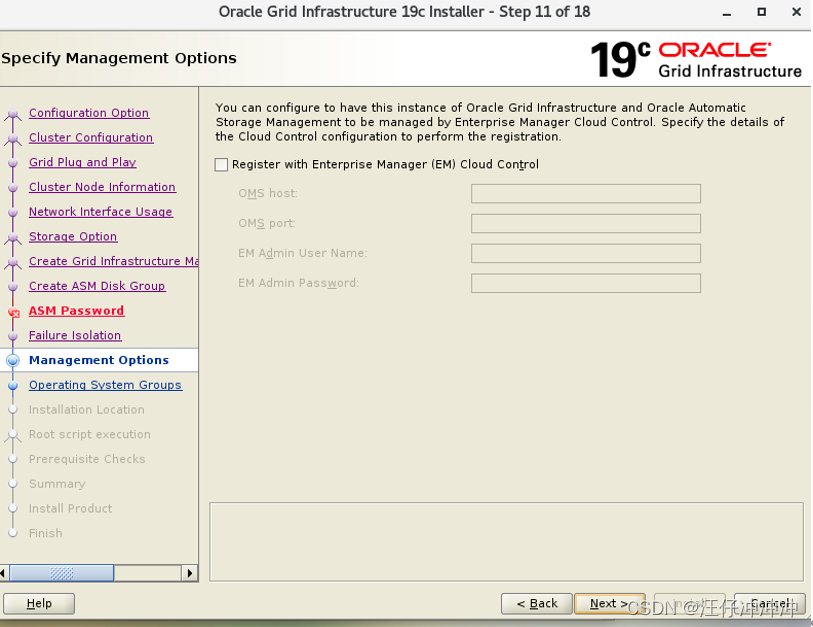Image resolution: width=813 pixels, height=627 pixels.
Task: Click the step node icon beside Configuration Option
Action: 13,115
